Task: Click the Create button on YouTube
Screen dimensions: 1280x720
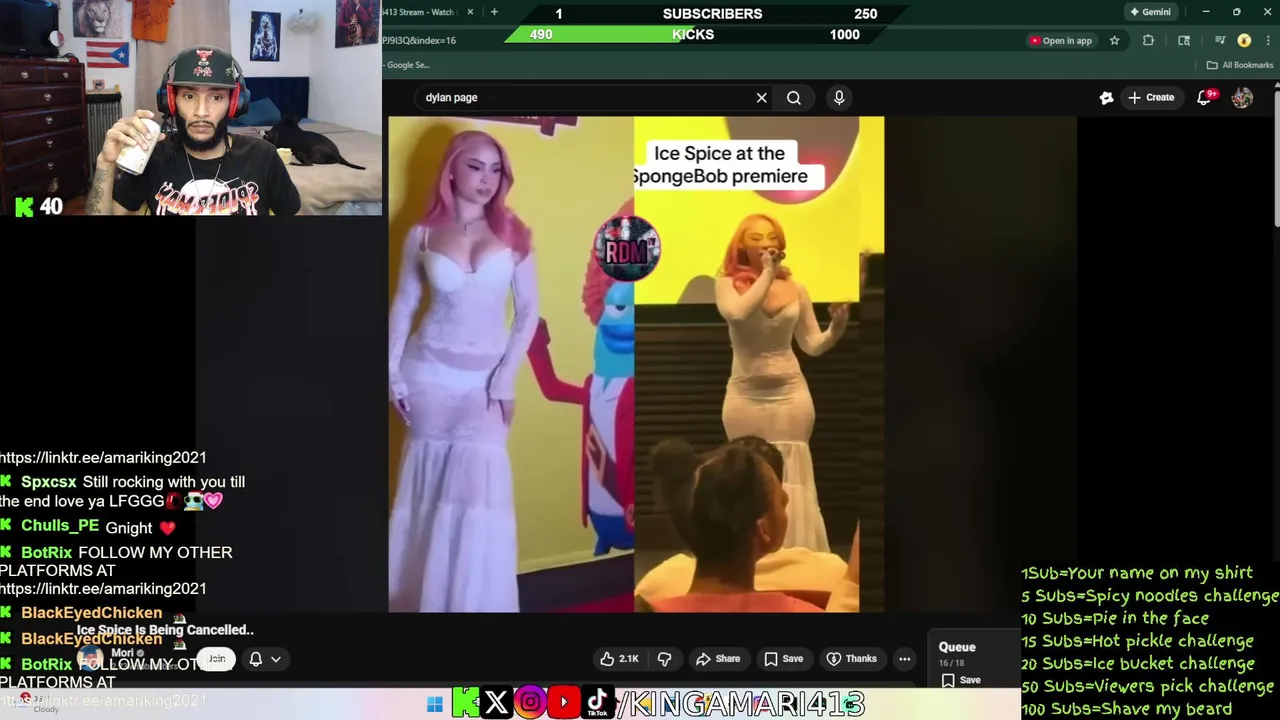Action: coord(1151,97)
